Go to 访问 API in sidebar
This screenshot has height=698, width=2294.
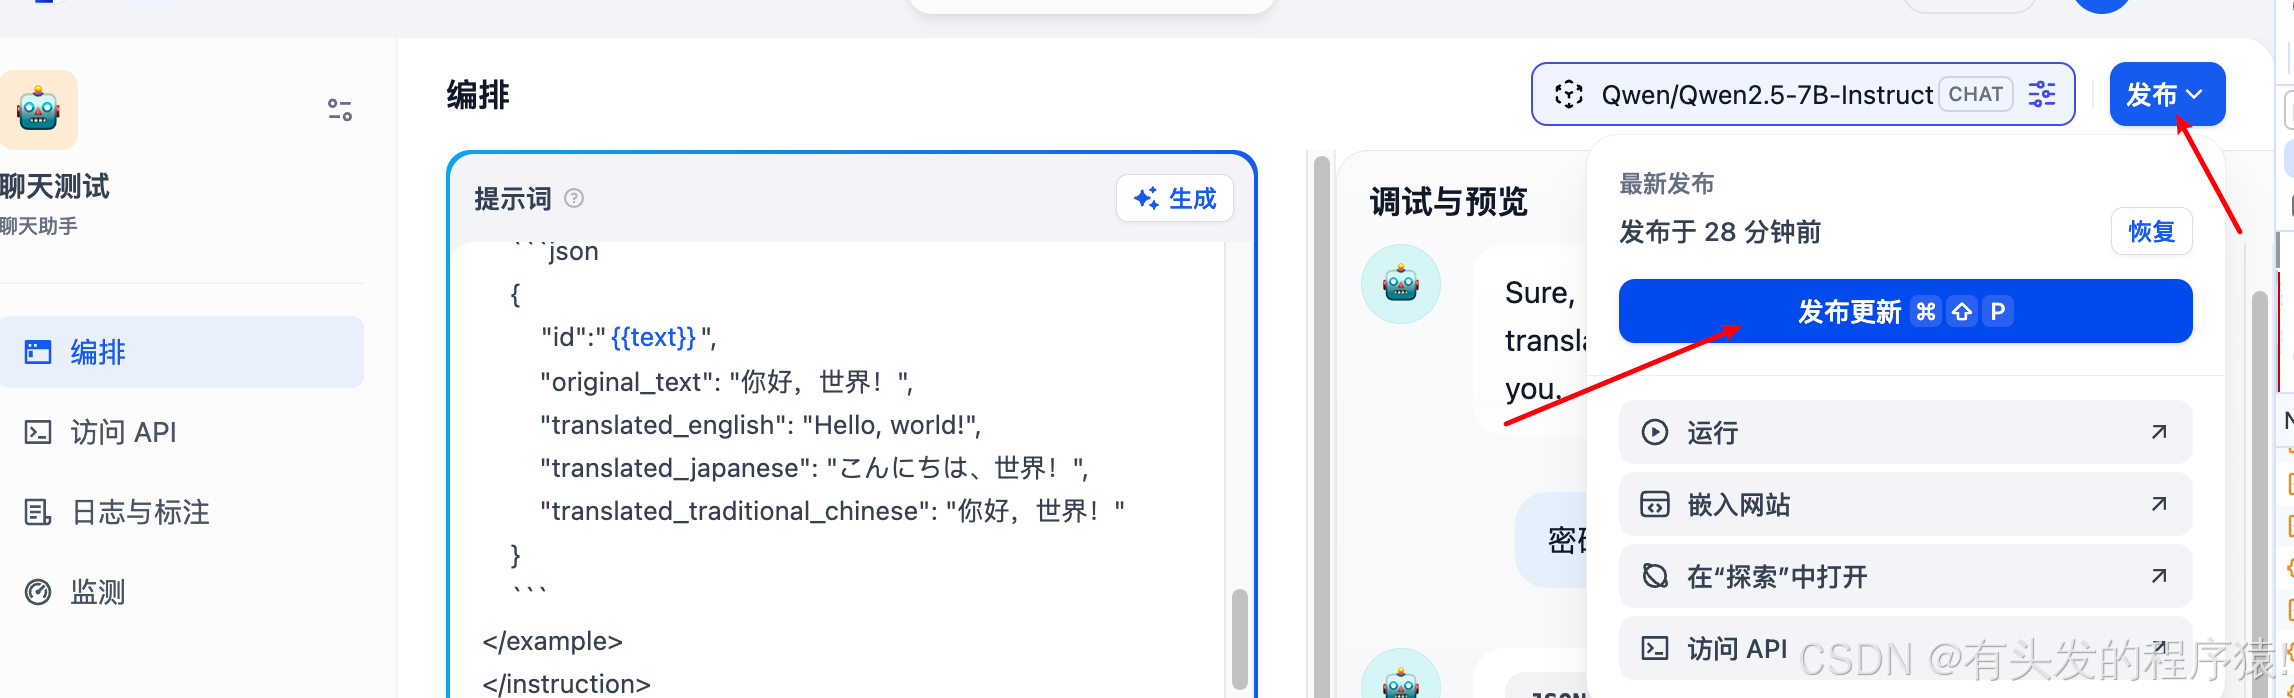click(182, 432)
